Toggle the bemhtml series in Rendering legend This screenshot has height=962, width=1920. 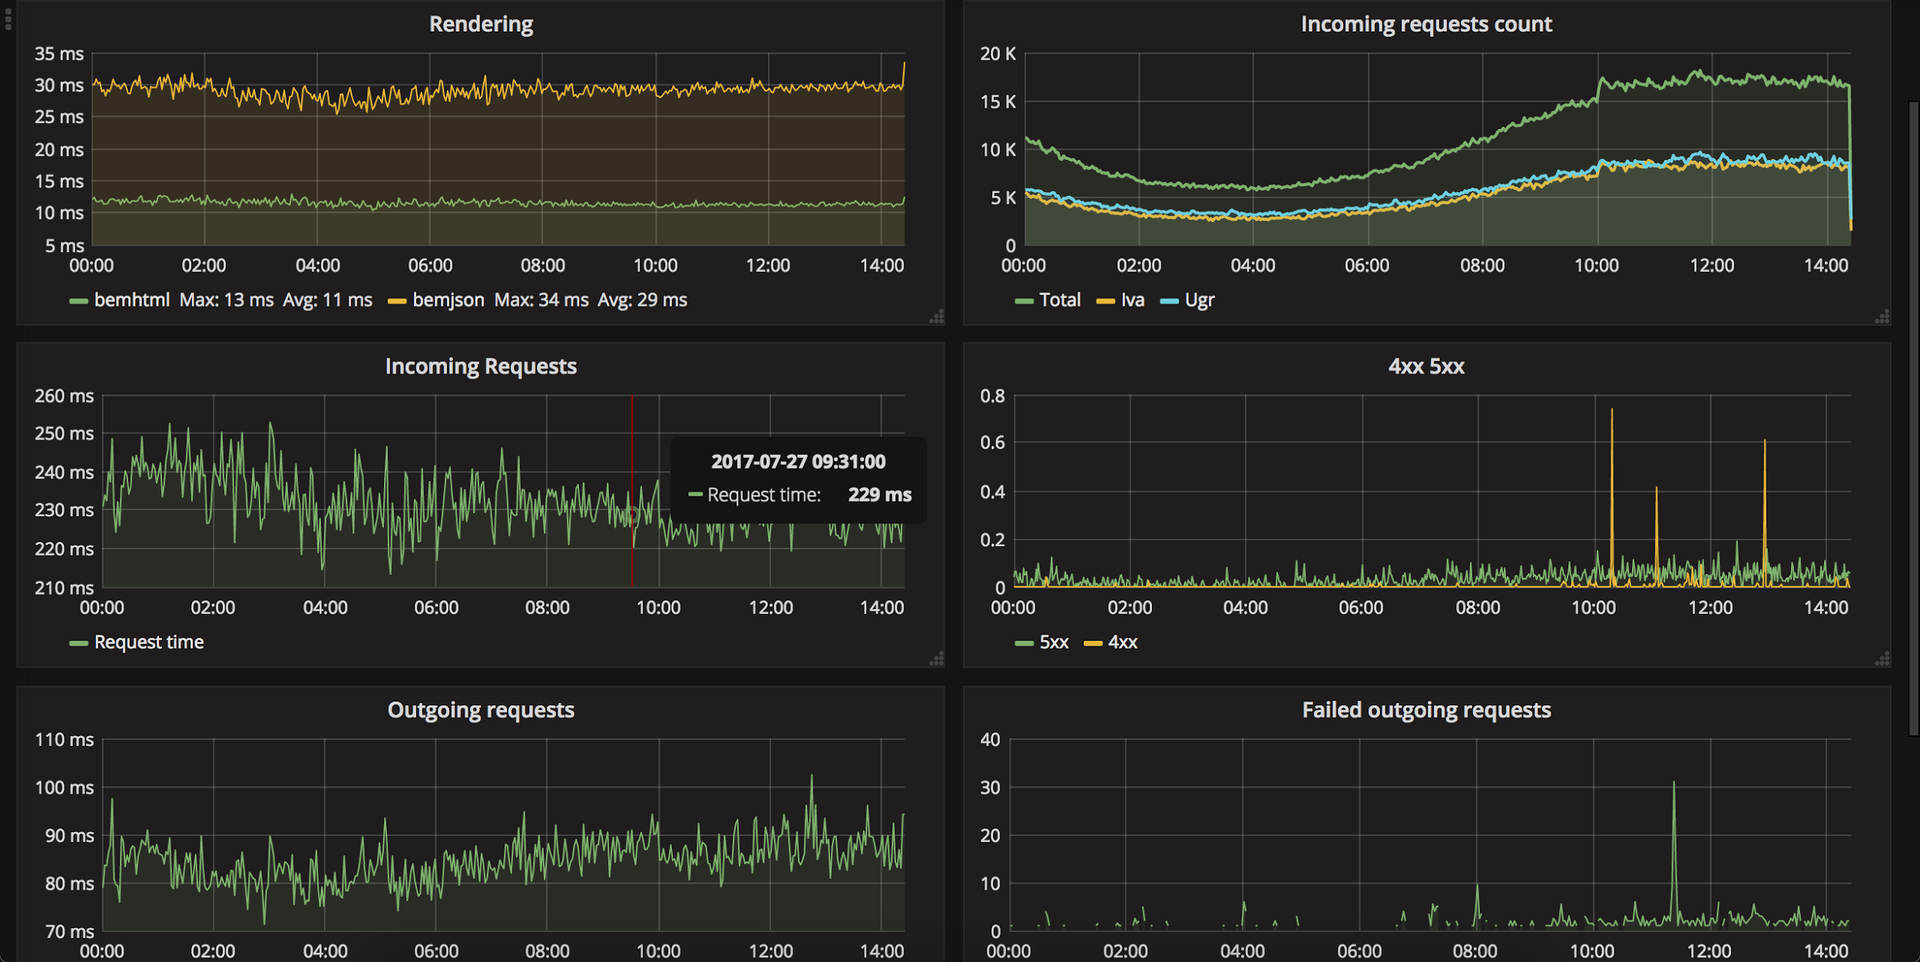[x=131, y=300]
